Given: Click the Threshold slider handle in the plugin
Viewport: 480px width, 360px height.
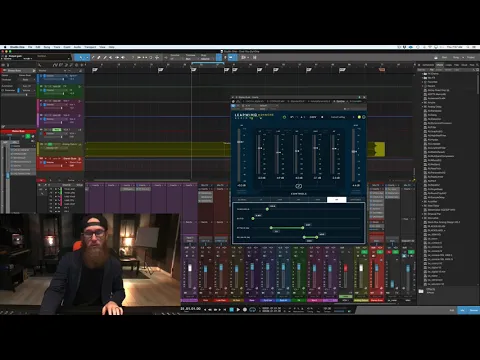Looking at the screenshot, I should (x=267, y=209).
